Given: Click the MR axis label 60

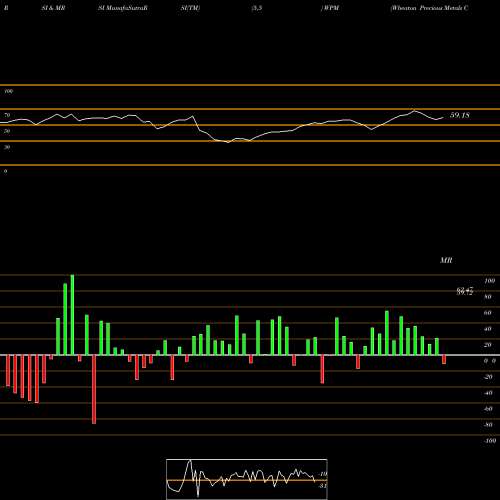Looking at the screenshot, I should pos(488,313).
